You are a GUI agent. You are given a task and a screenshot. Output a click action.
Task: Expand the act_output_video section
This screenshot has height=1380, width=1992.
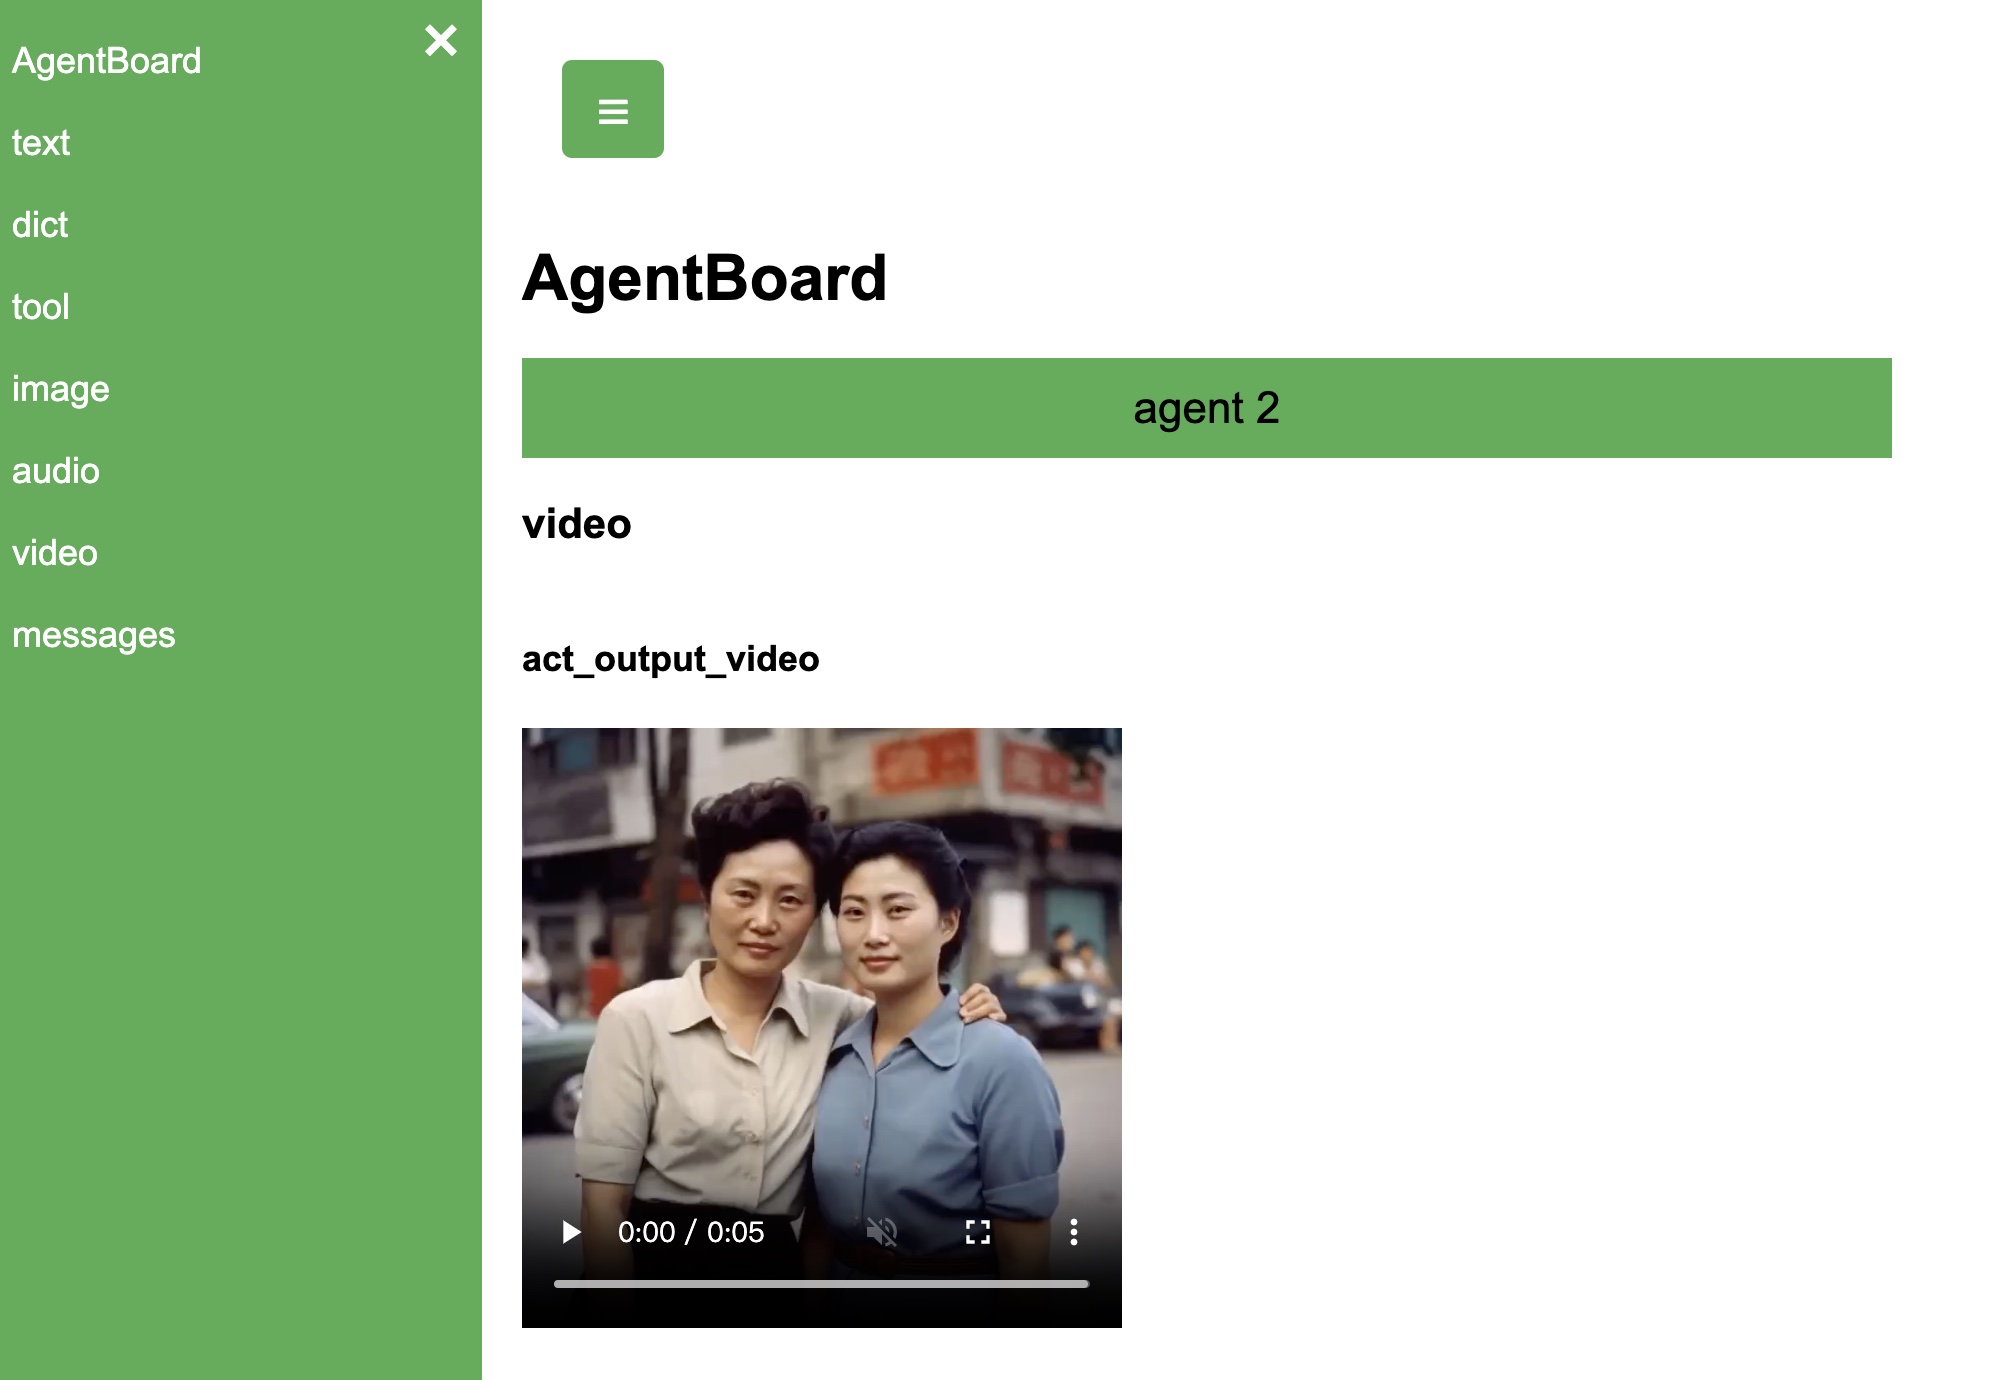point(671,658)
